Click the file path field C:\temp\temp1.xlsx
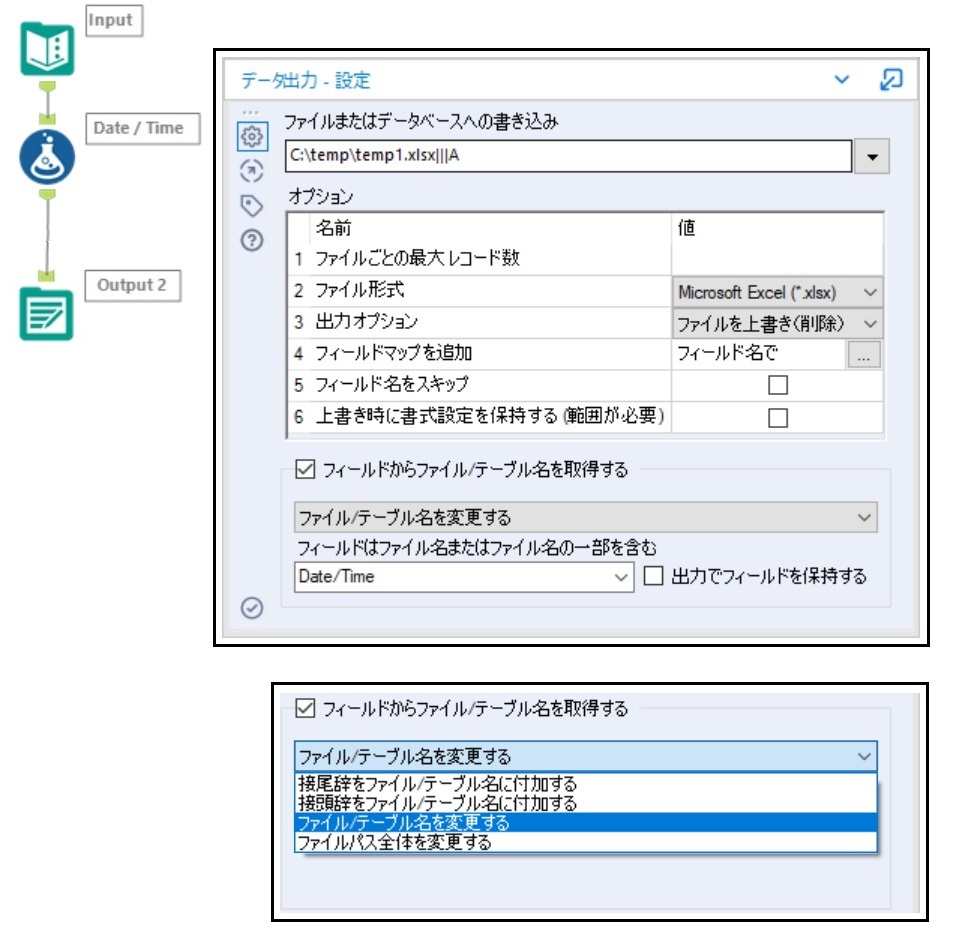This screenshot has height=933, width=956. [568, 156]
